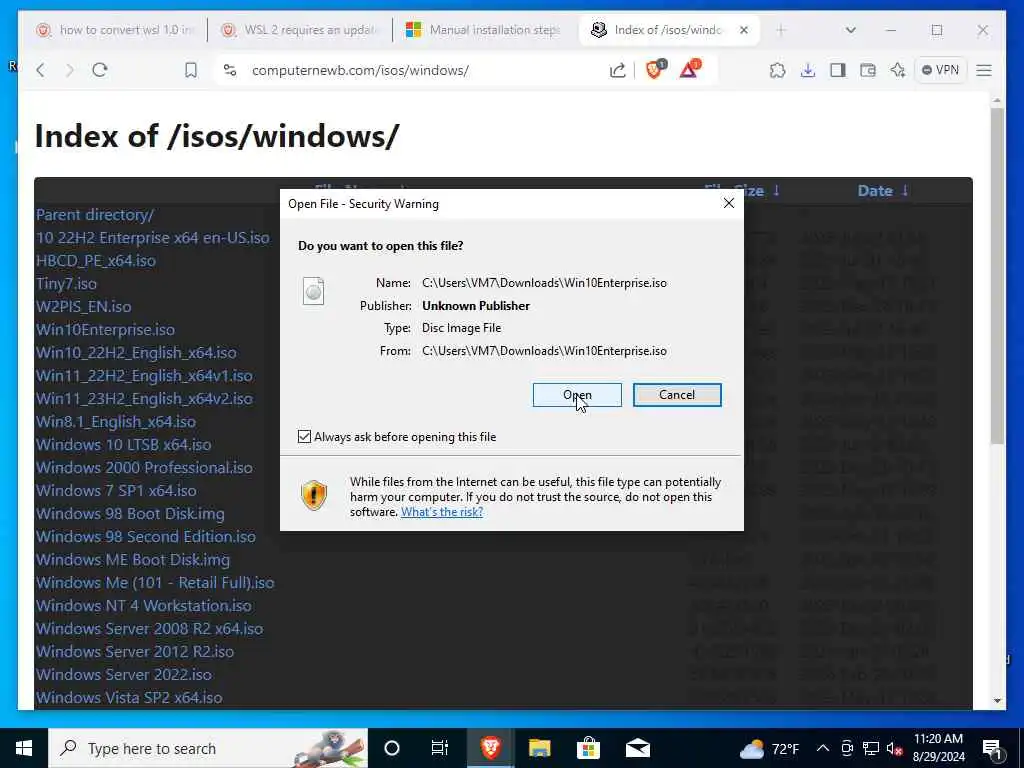Switch to 'WSL 2 requires an update' tab
This screenshot has height=768, width=1024.
(x=300, y=30)
